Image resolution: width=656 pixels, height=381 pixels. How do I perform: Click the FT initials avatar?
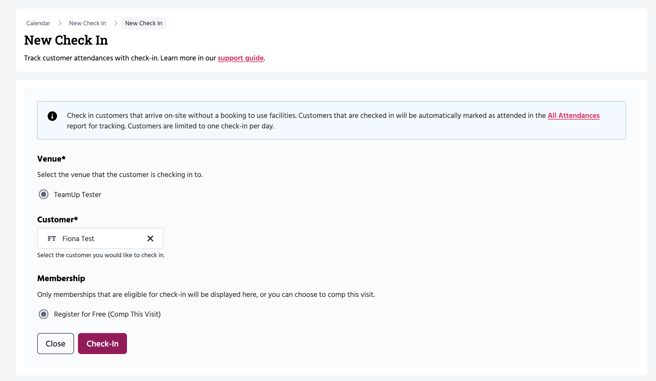51,238
